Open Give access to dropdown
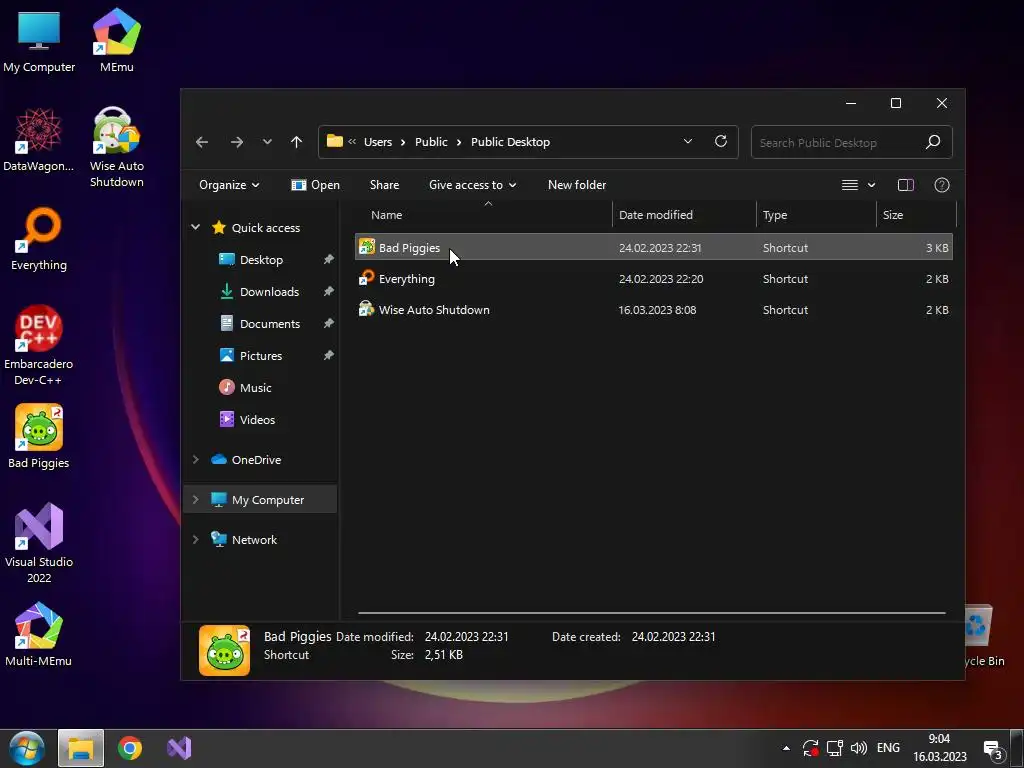 point(473,185)
